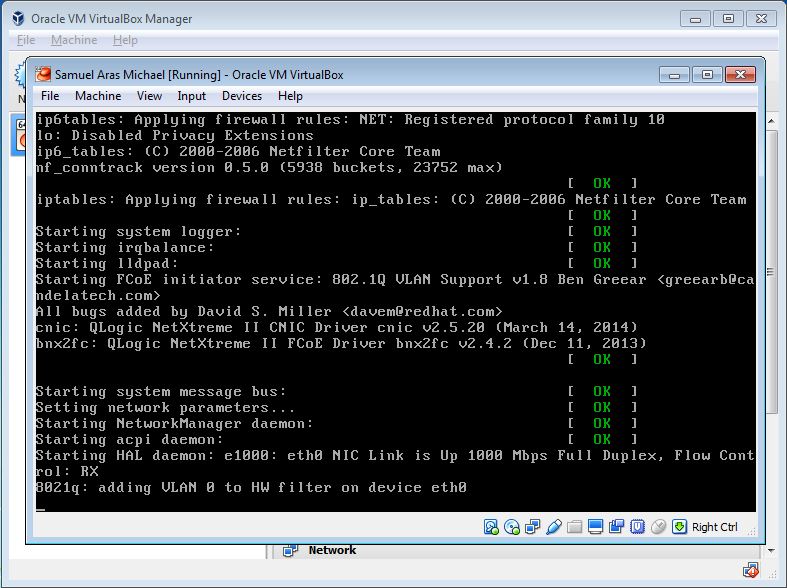787x588 pixels.
Task: Click the Manager window warning notification icon
Action: click(x=751, y=570)
